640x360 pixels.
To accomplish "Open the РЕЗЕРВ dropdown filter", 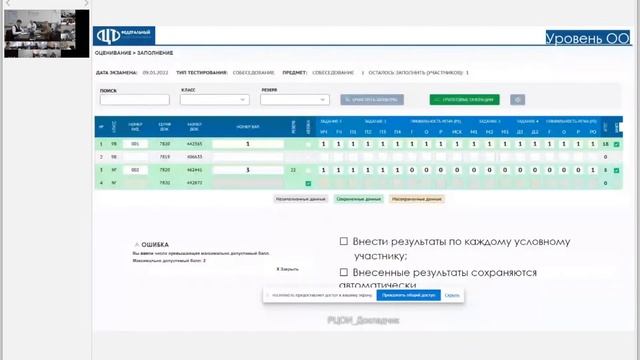I will pos(295,100).
